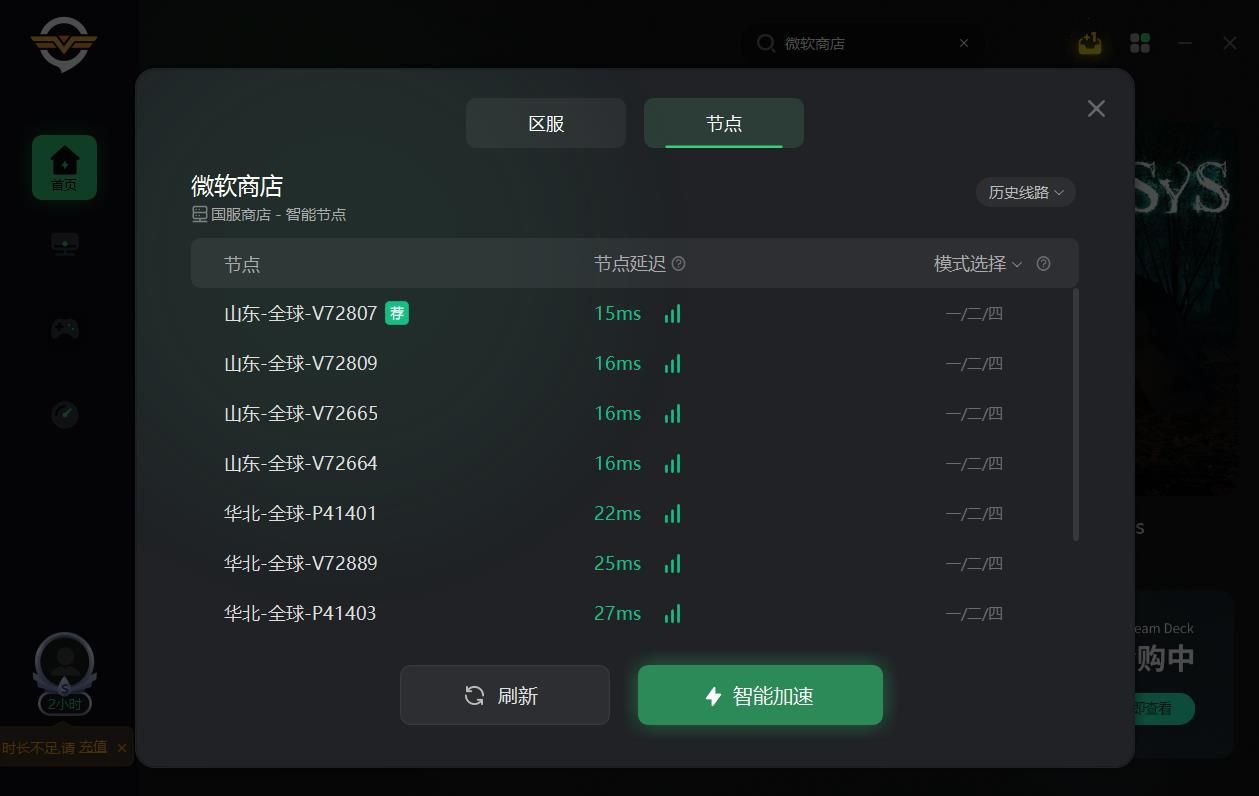Click the 刷新 refresh button
Image resolution: width=1259 pixels, height=796 pixels.
(505, 695)
